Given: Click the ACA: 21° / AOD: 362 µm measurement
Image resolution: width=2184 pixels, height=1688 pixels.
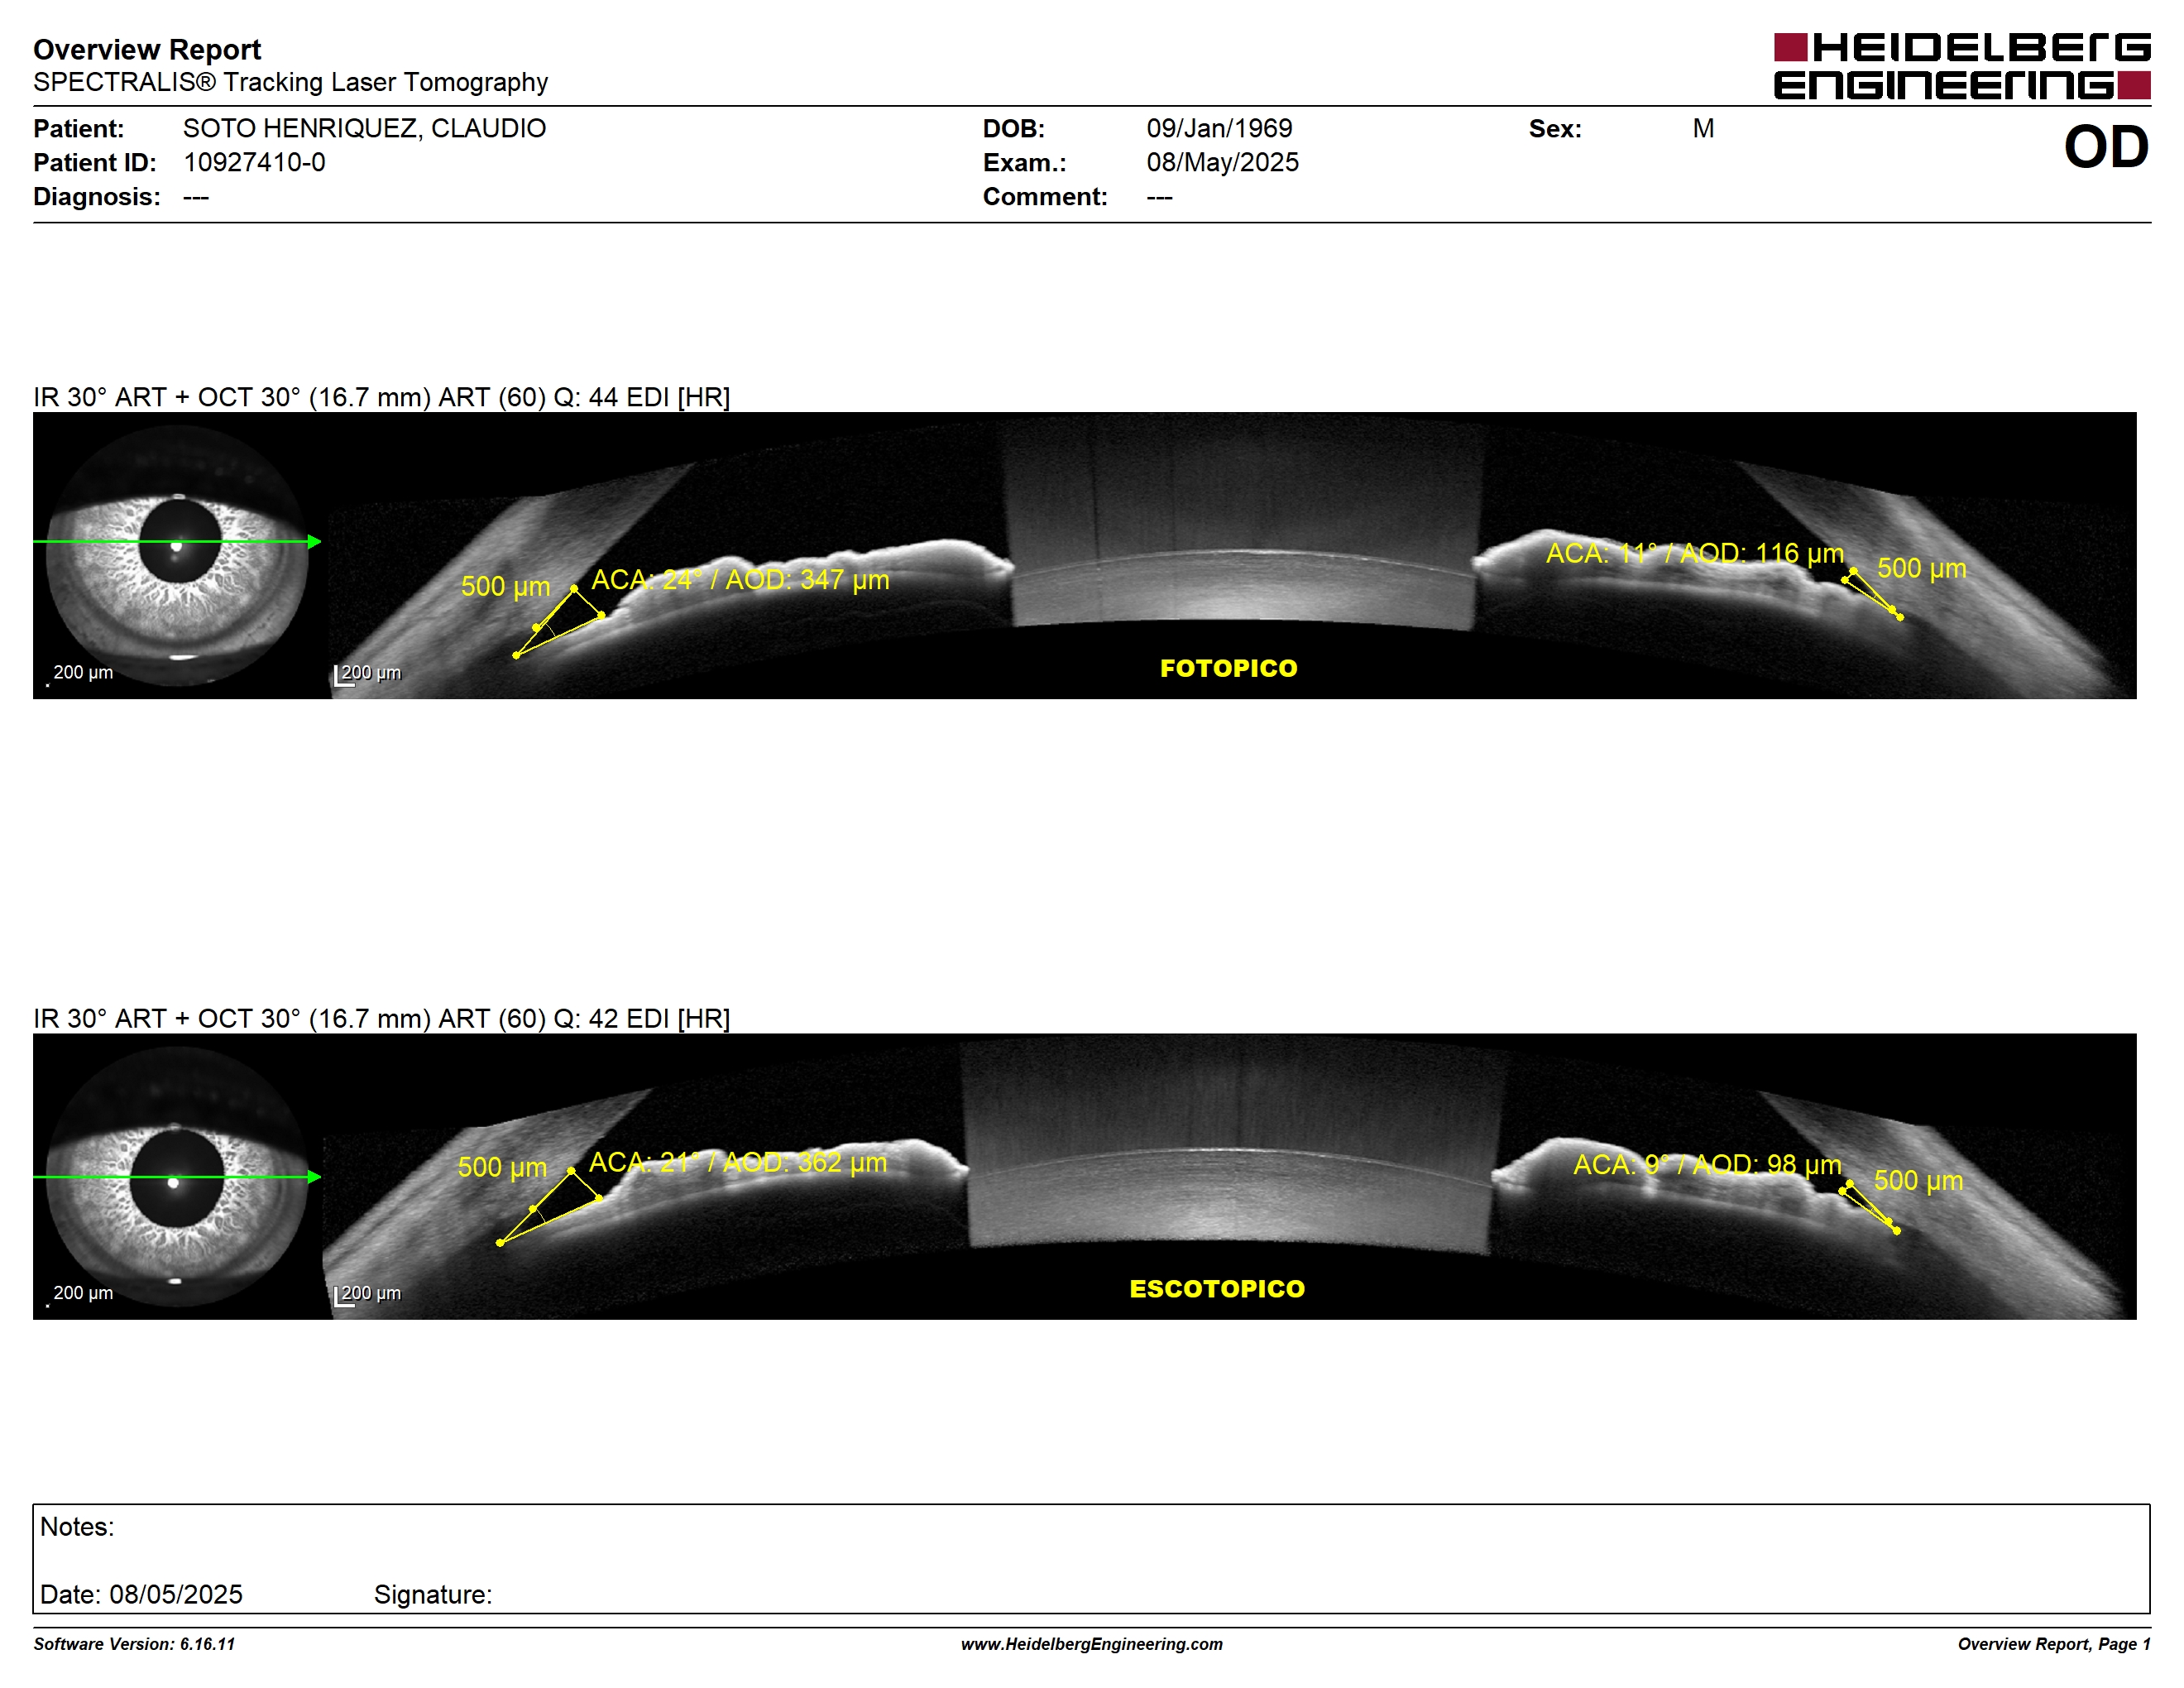Looking at the screenshot, I should point(737,1162).
